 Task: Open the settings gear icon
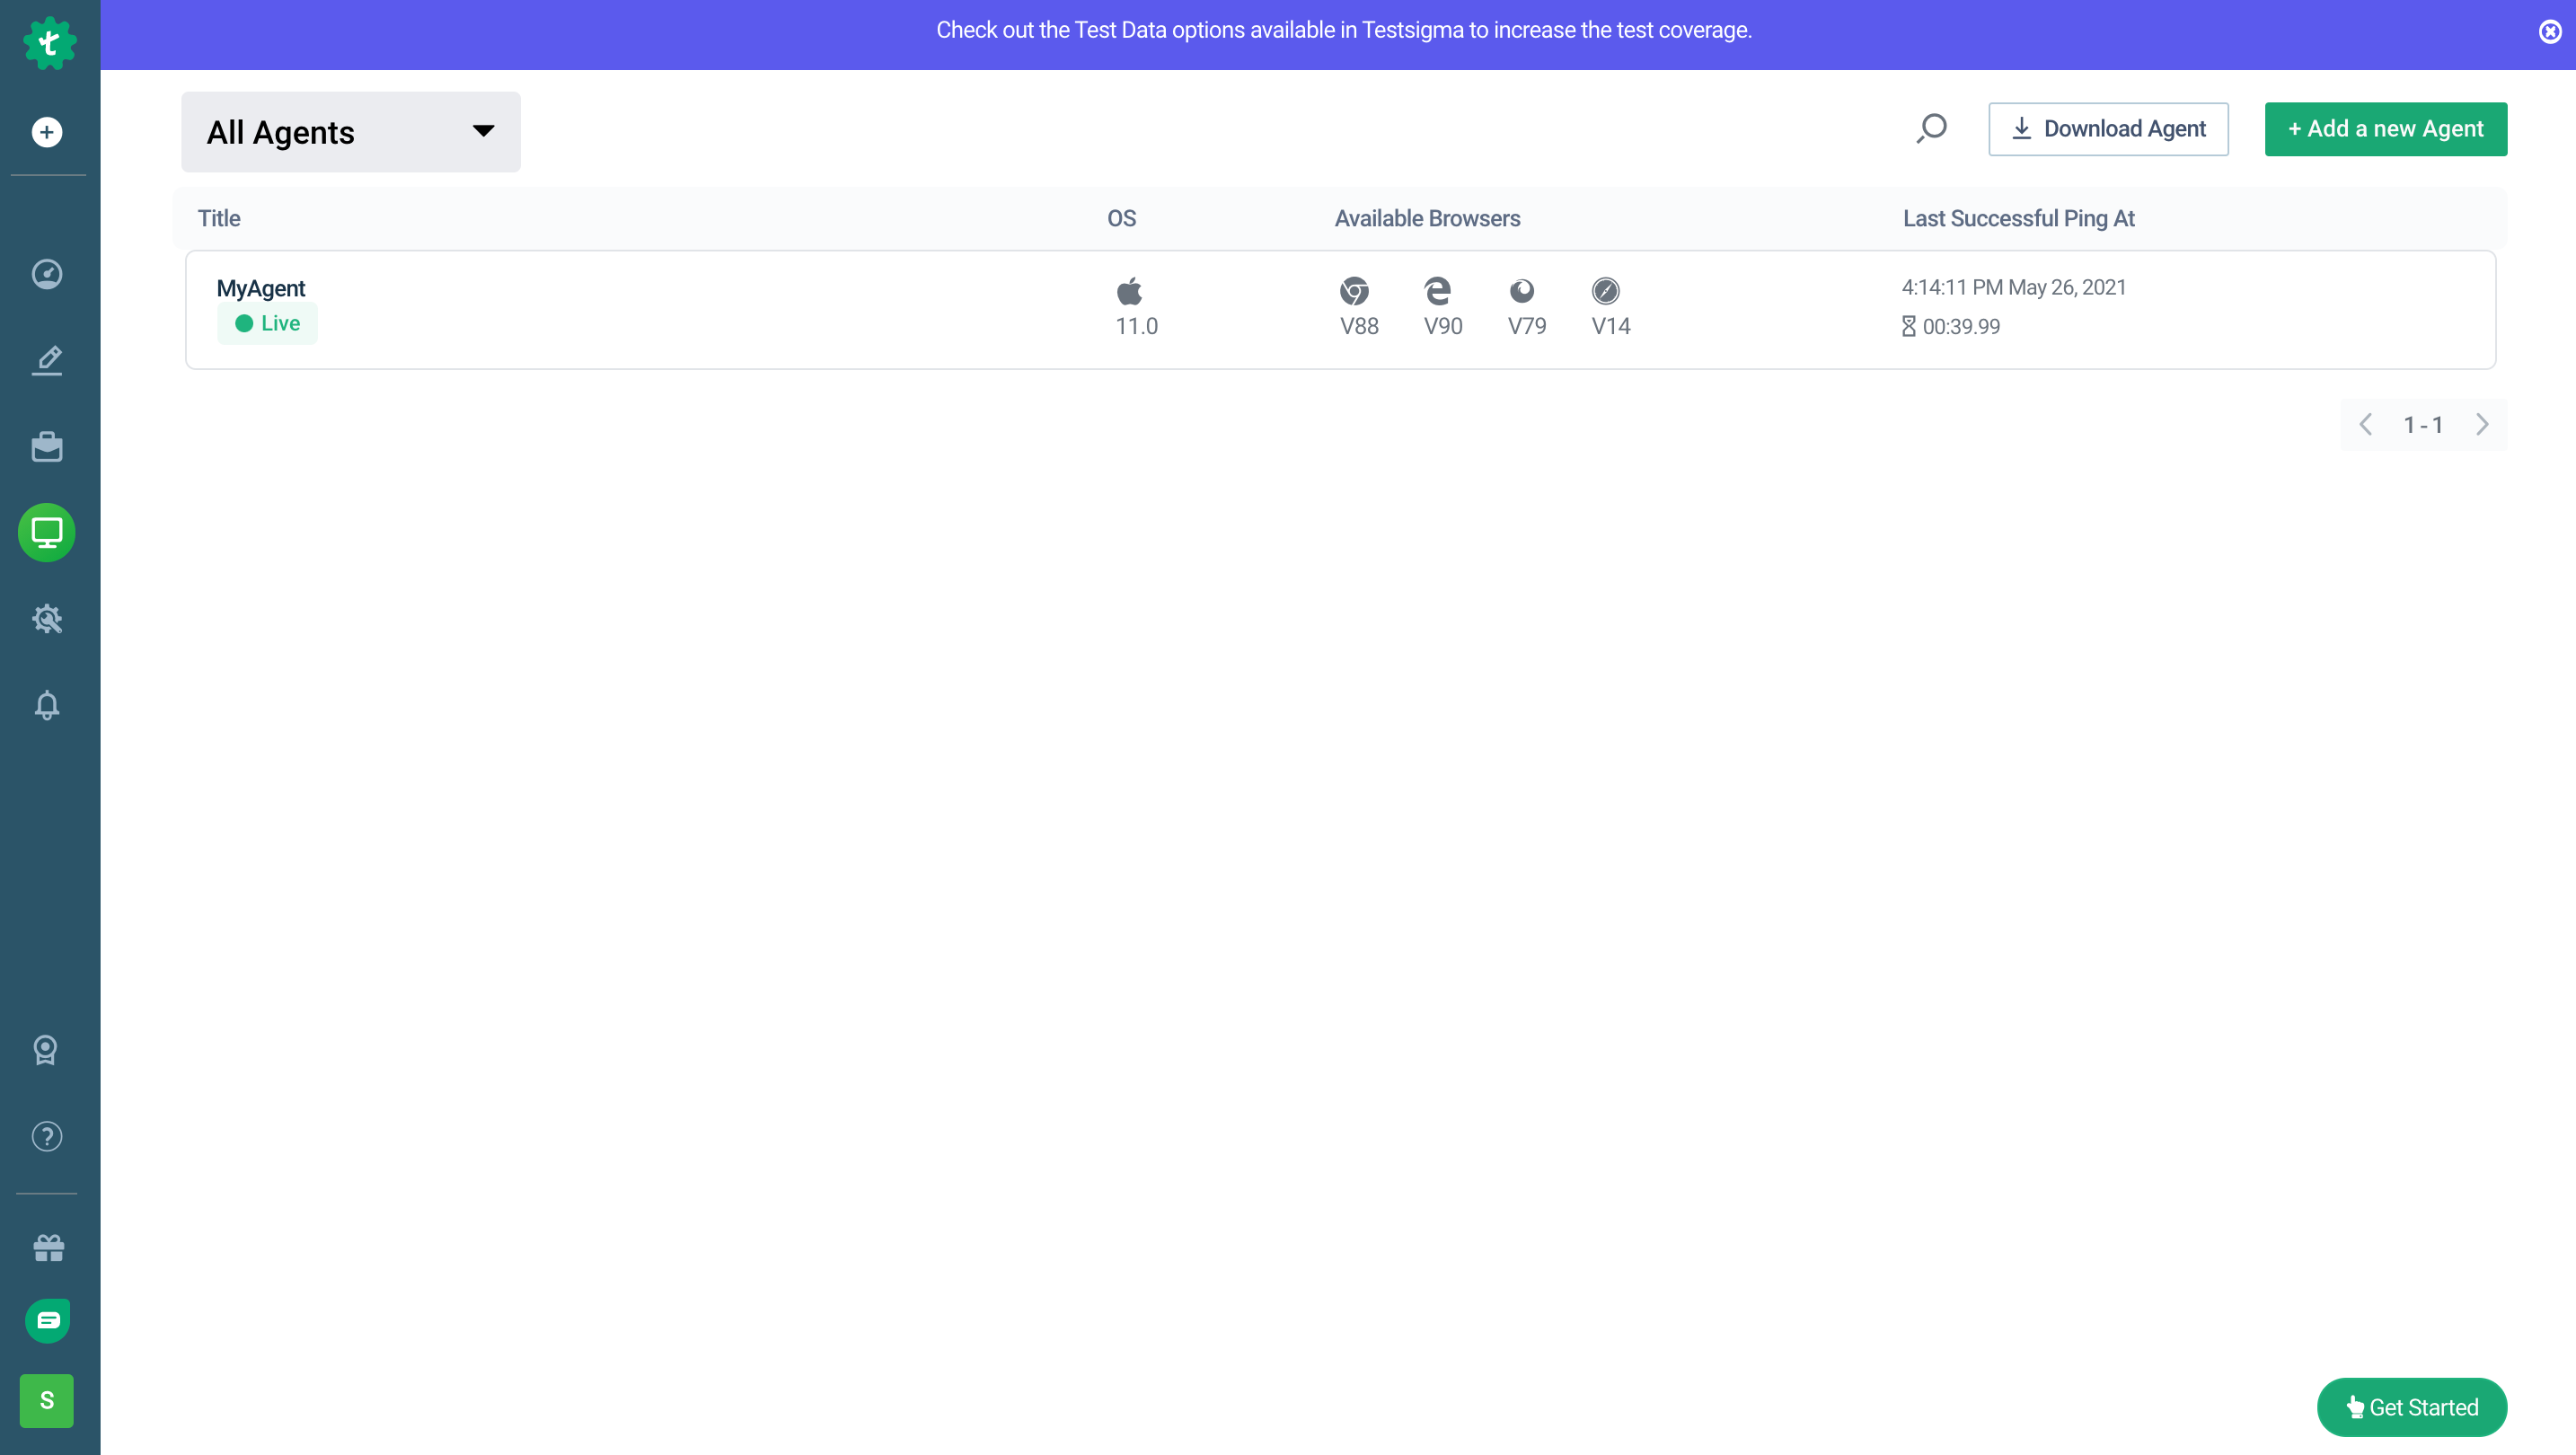pos(47,619)
